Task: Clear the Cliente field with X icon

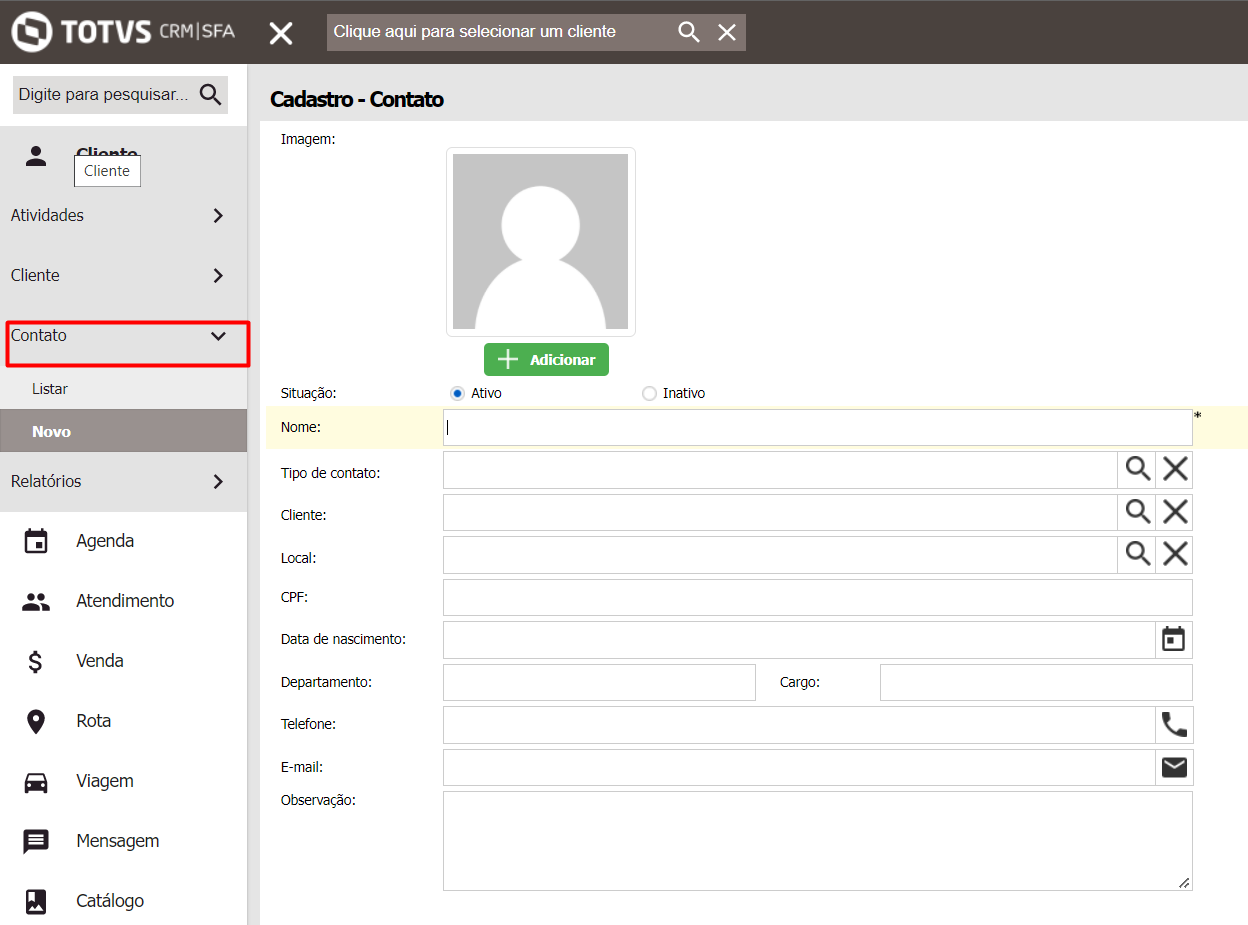Action: click(x=1175, y=512)
